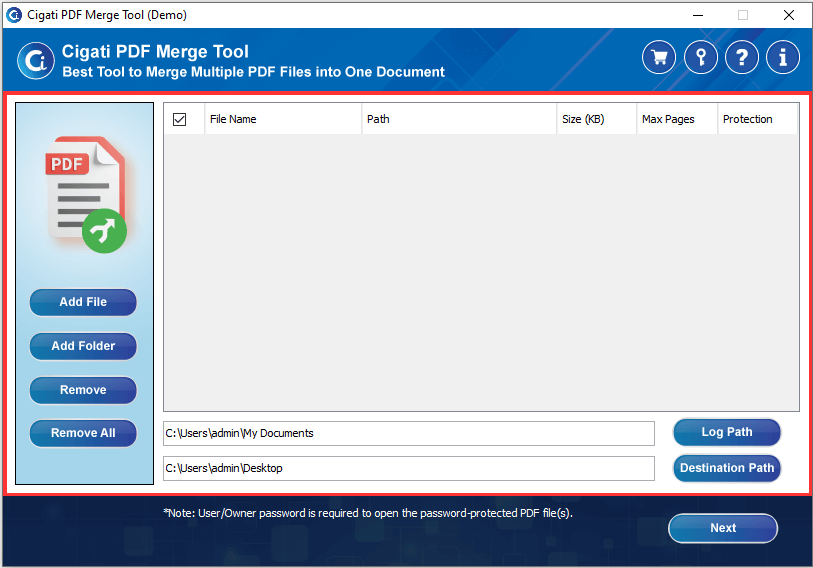This screenshot has height=568, width=813.
Task: Click the Remove button
Action: tap(83, 390)
